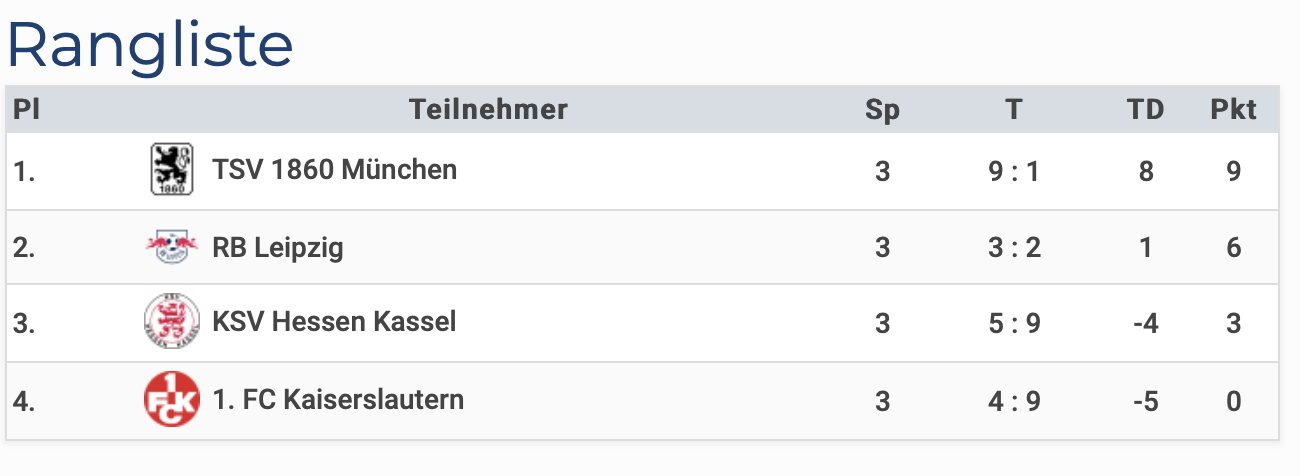Click the 1. FC Kaiserslautern logo
This screenshot has width=1300, height=476.
click(x=171, y=399)
